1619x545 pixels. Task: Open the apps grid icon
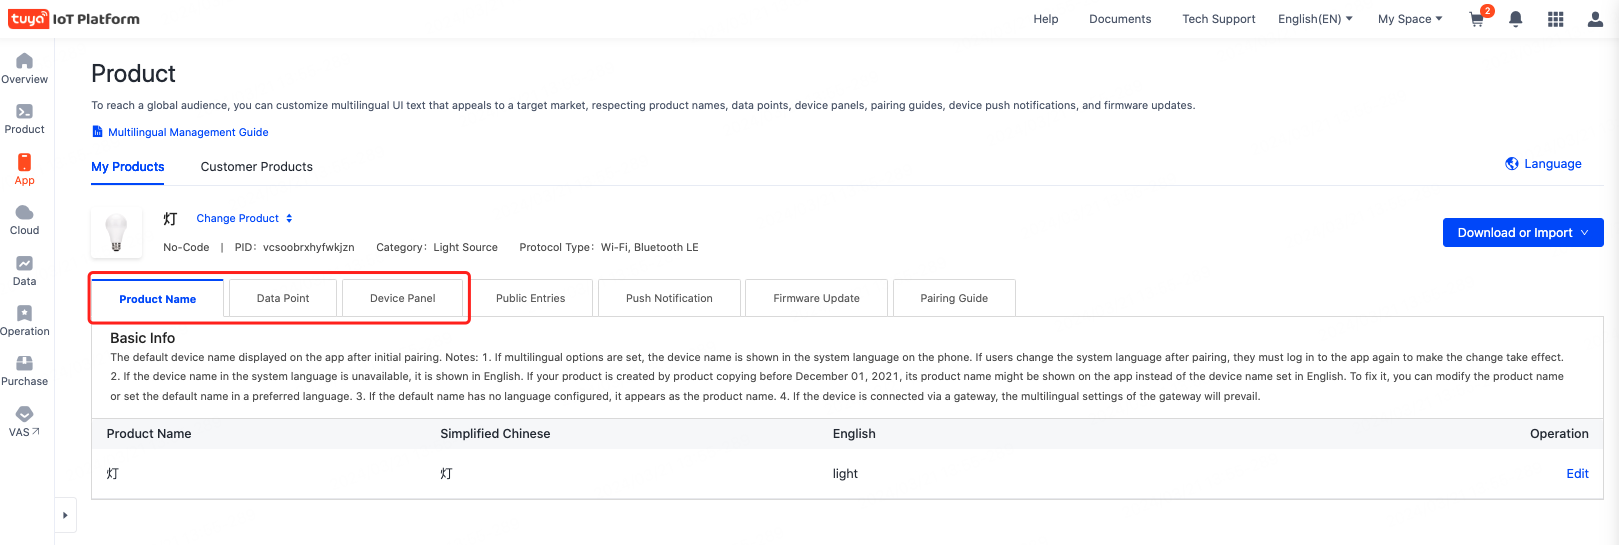[x=1556, y=19]
